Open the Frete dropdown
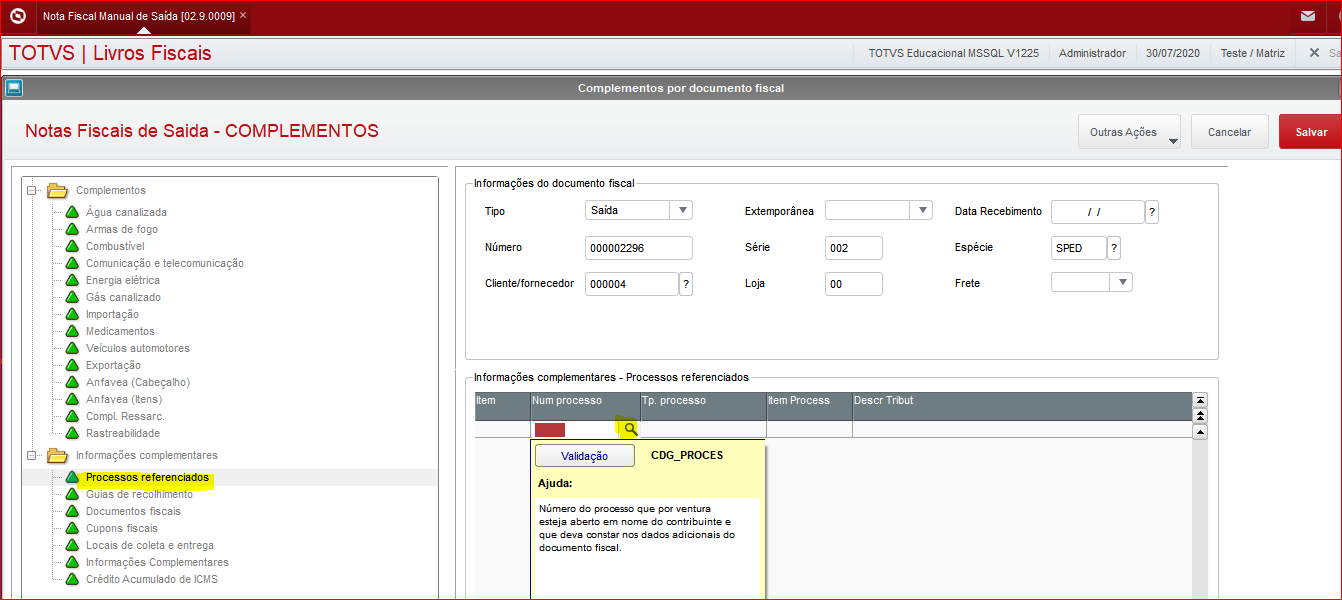 click(x=1122, y=282)
